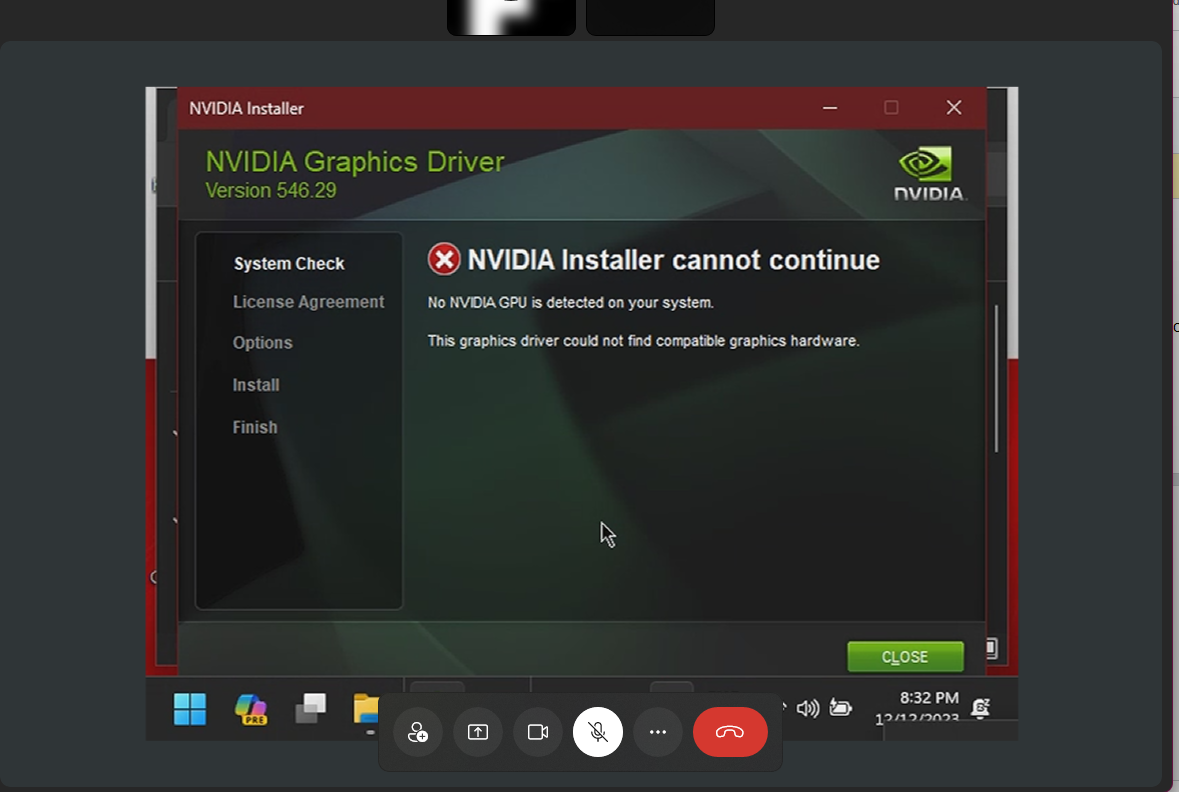Select Install step in sidebar
The width and height of the screenshot is (1179, 792).
(256, 385)
